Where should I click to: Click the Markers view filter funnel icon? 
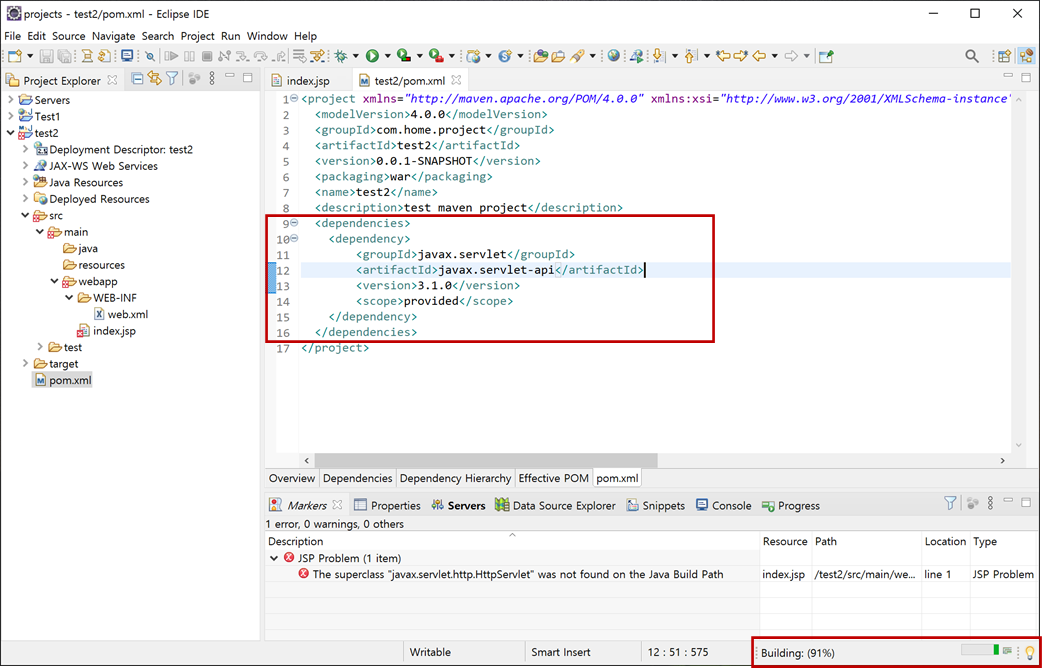[x=950, y=503]
